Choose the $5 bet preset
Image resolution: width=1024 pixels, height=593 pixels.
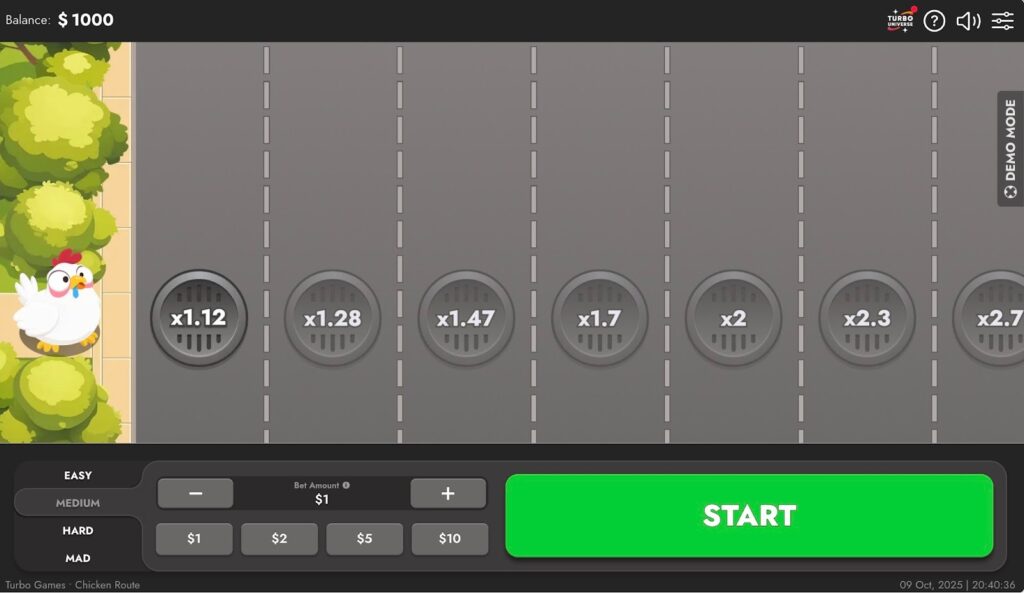click(364, 539)
